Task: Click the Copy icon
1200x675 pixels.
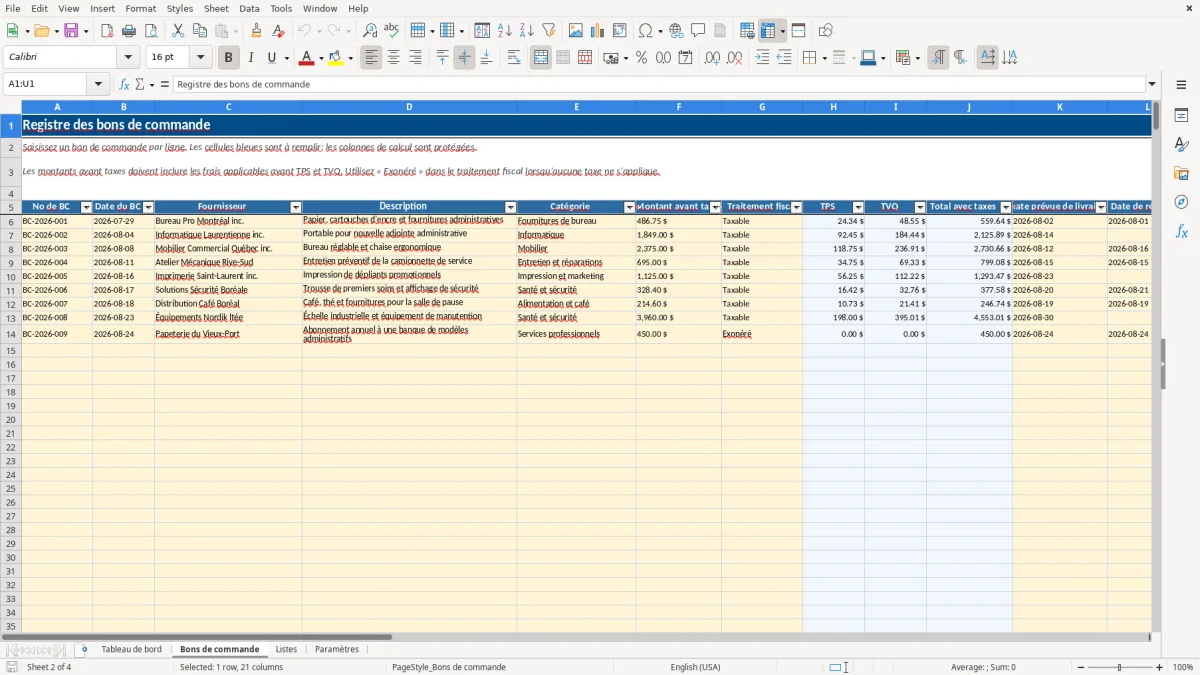Action: [x=200, y=31]
